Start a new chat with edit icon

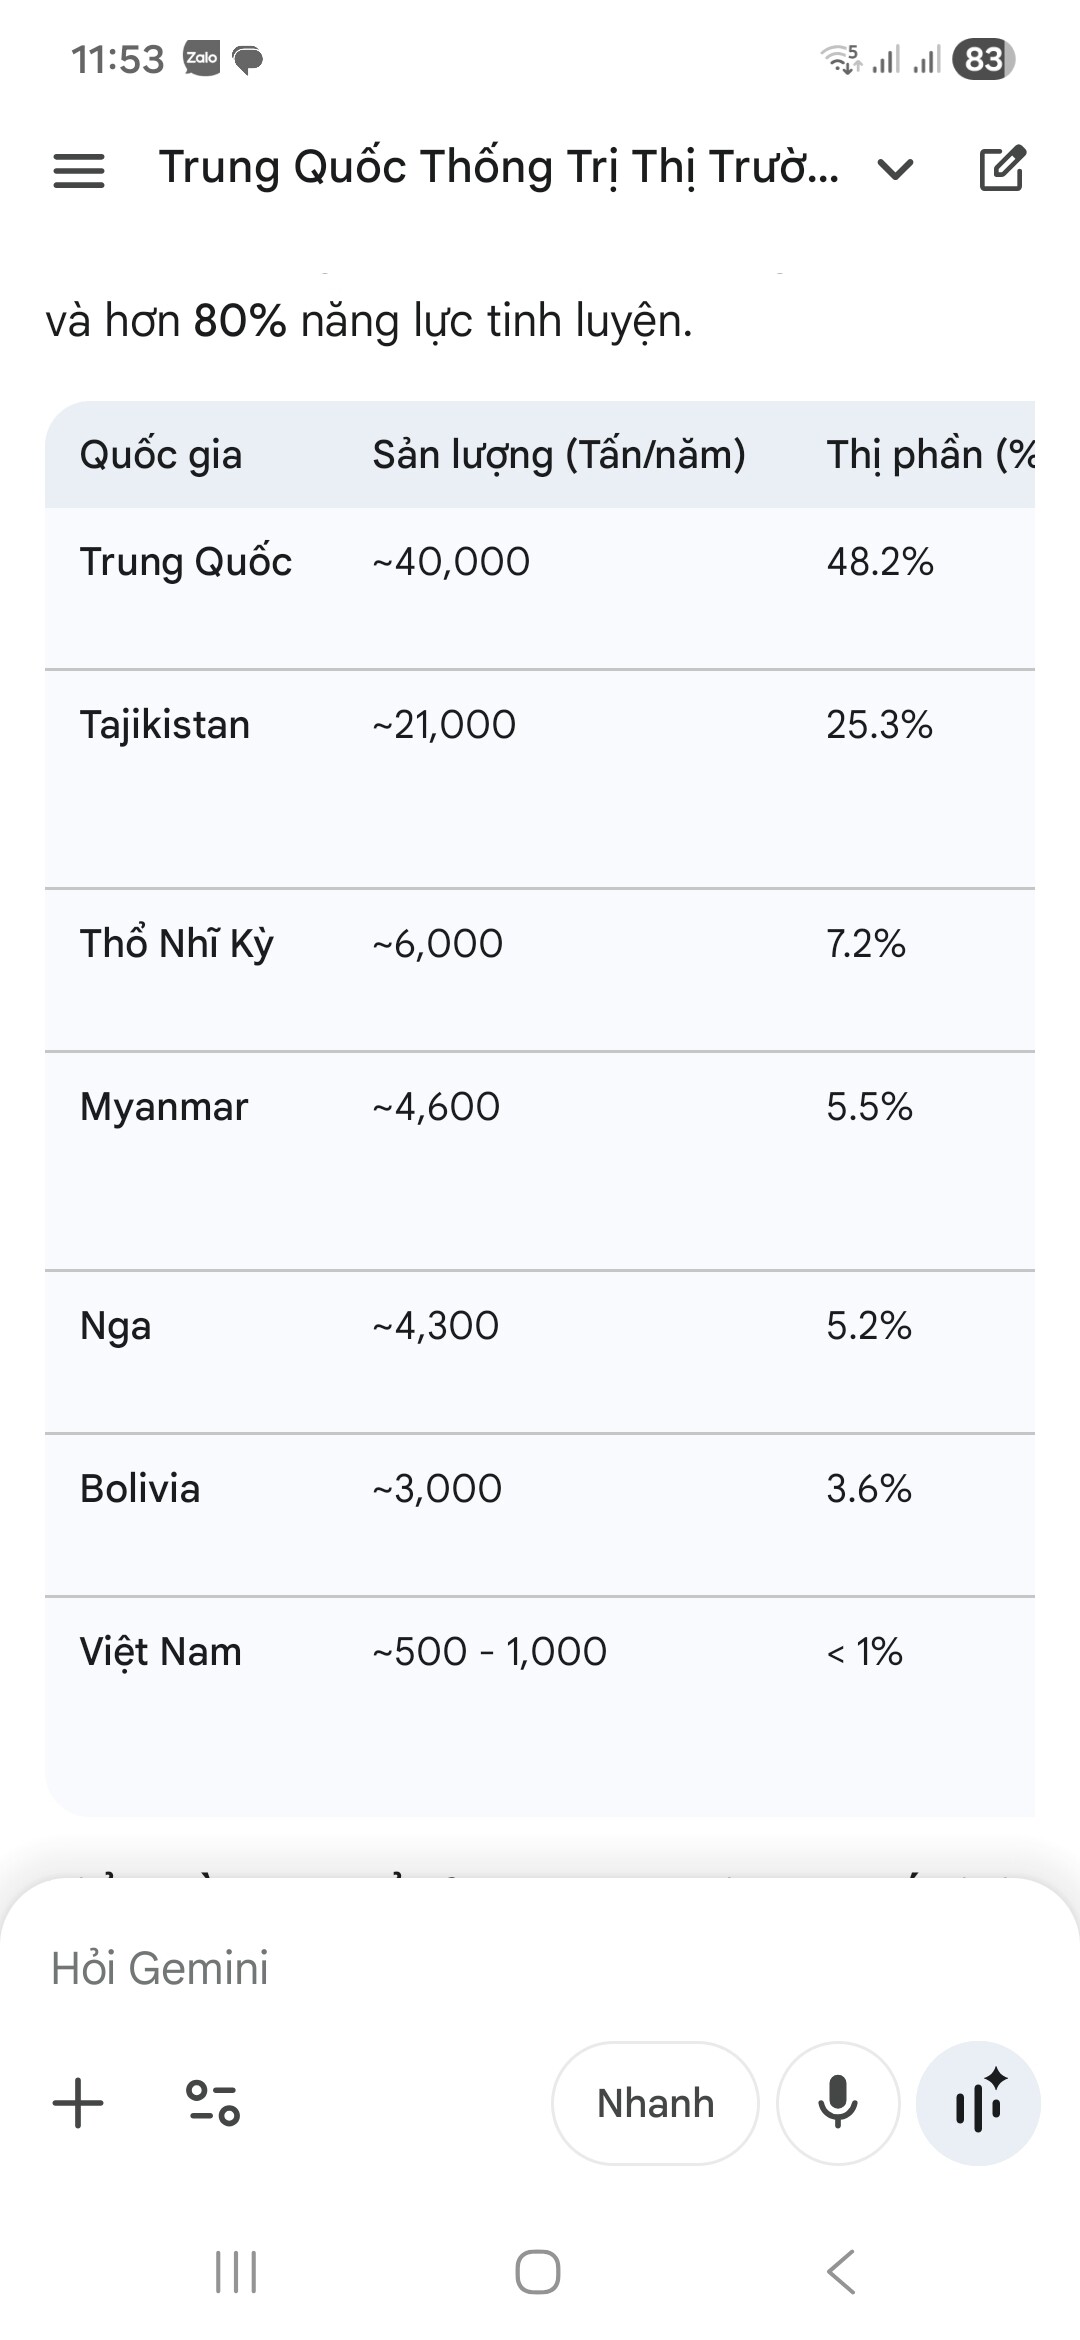1001,168
